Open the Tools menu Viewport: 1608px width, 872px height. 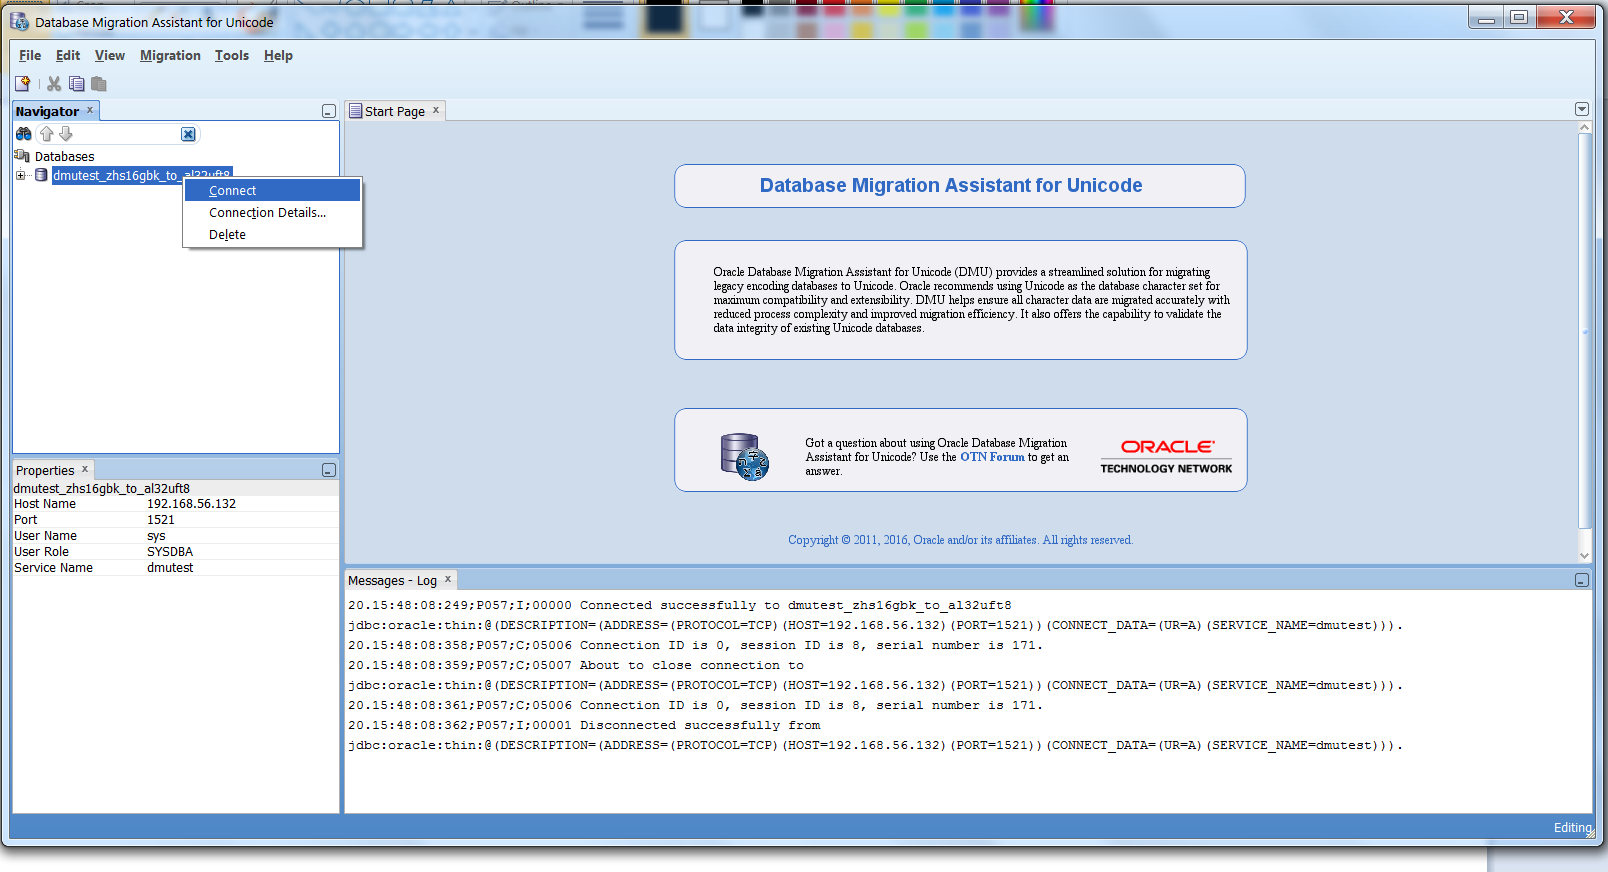[232, 56]
